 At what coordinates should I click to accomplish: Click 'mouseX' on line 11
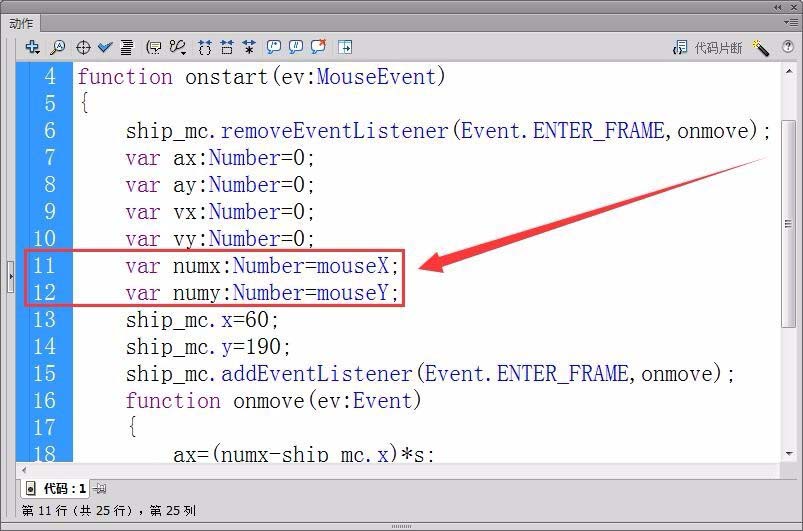point(353,267)
